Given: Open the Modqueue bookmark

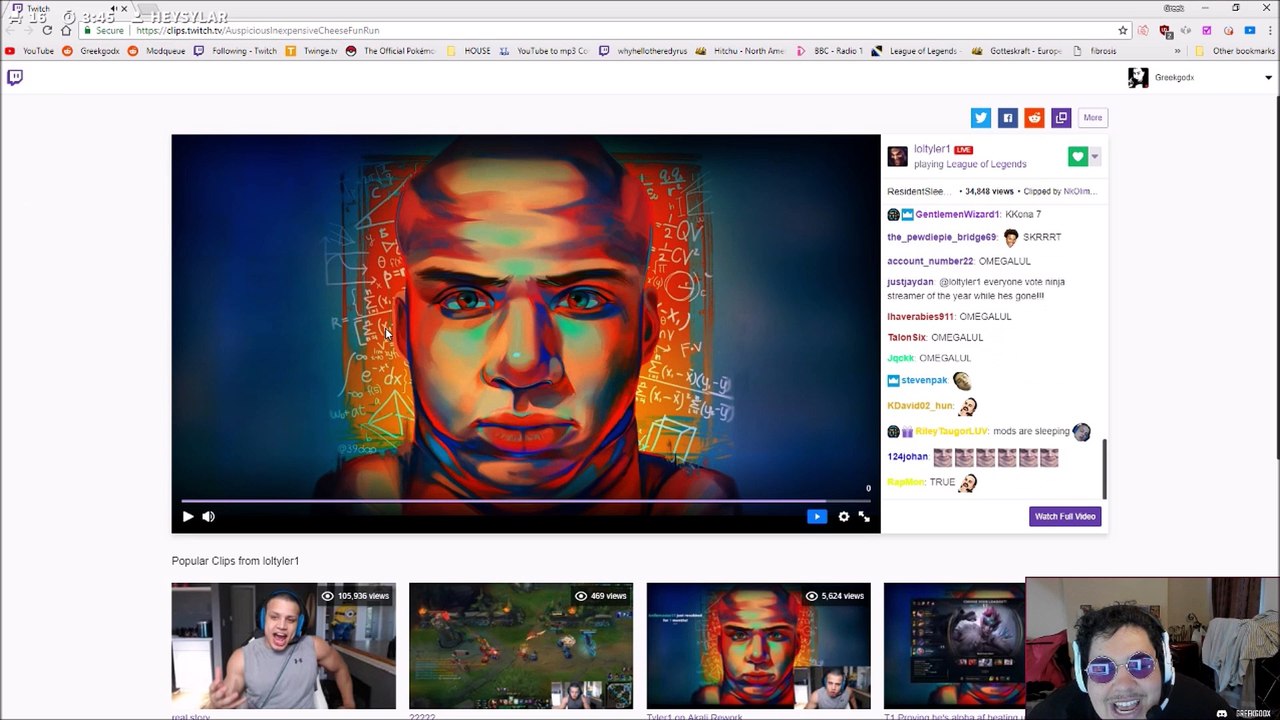Looking at the screenshot, I should [157, 51].
